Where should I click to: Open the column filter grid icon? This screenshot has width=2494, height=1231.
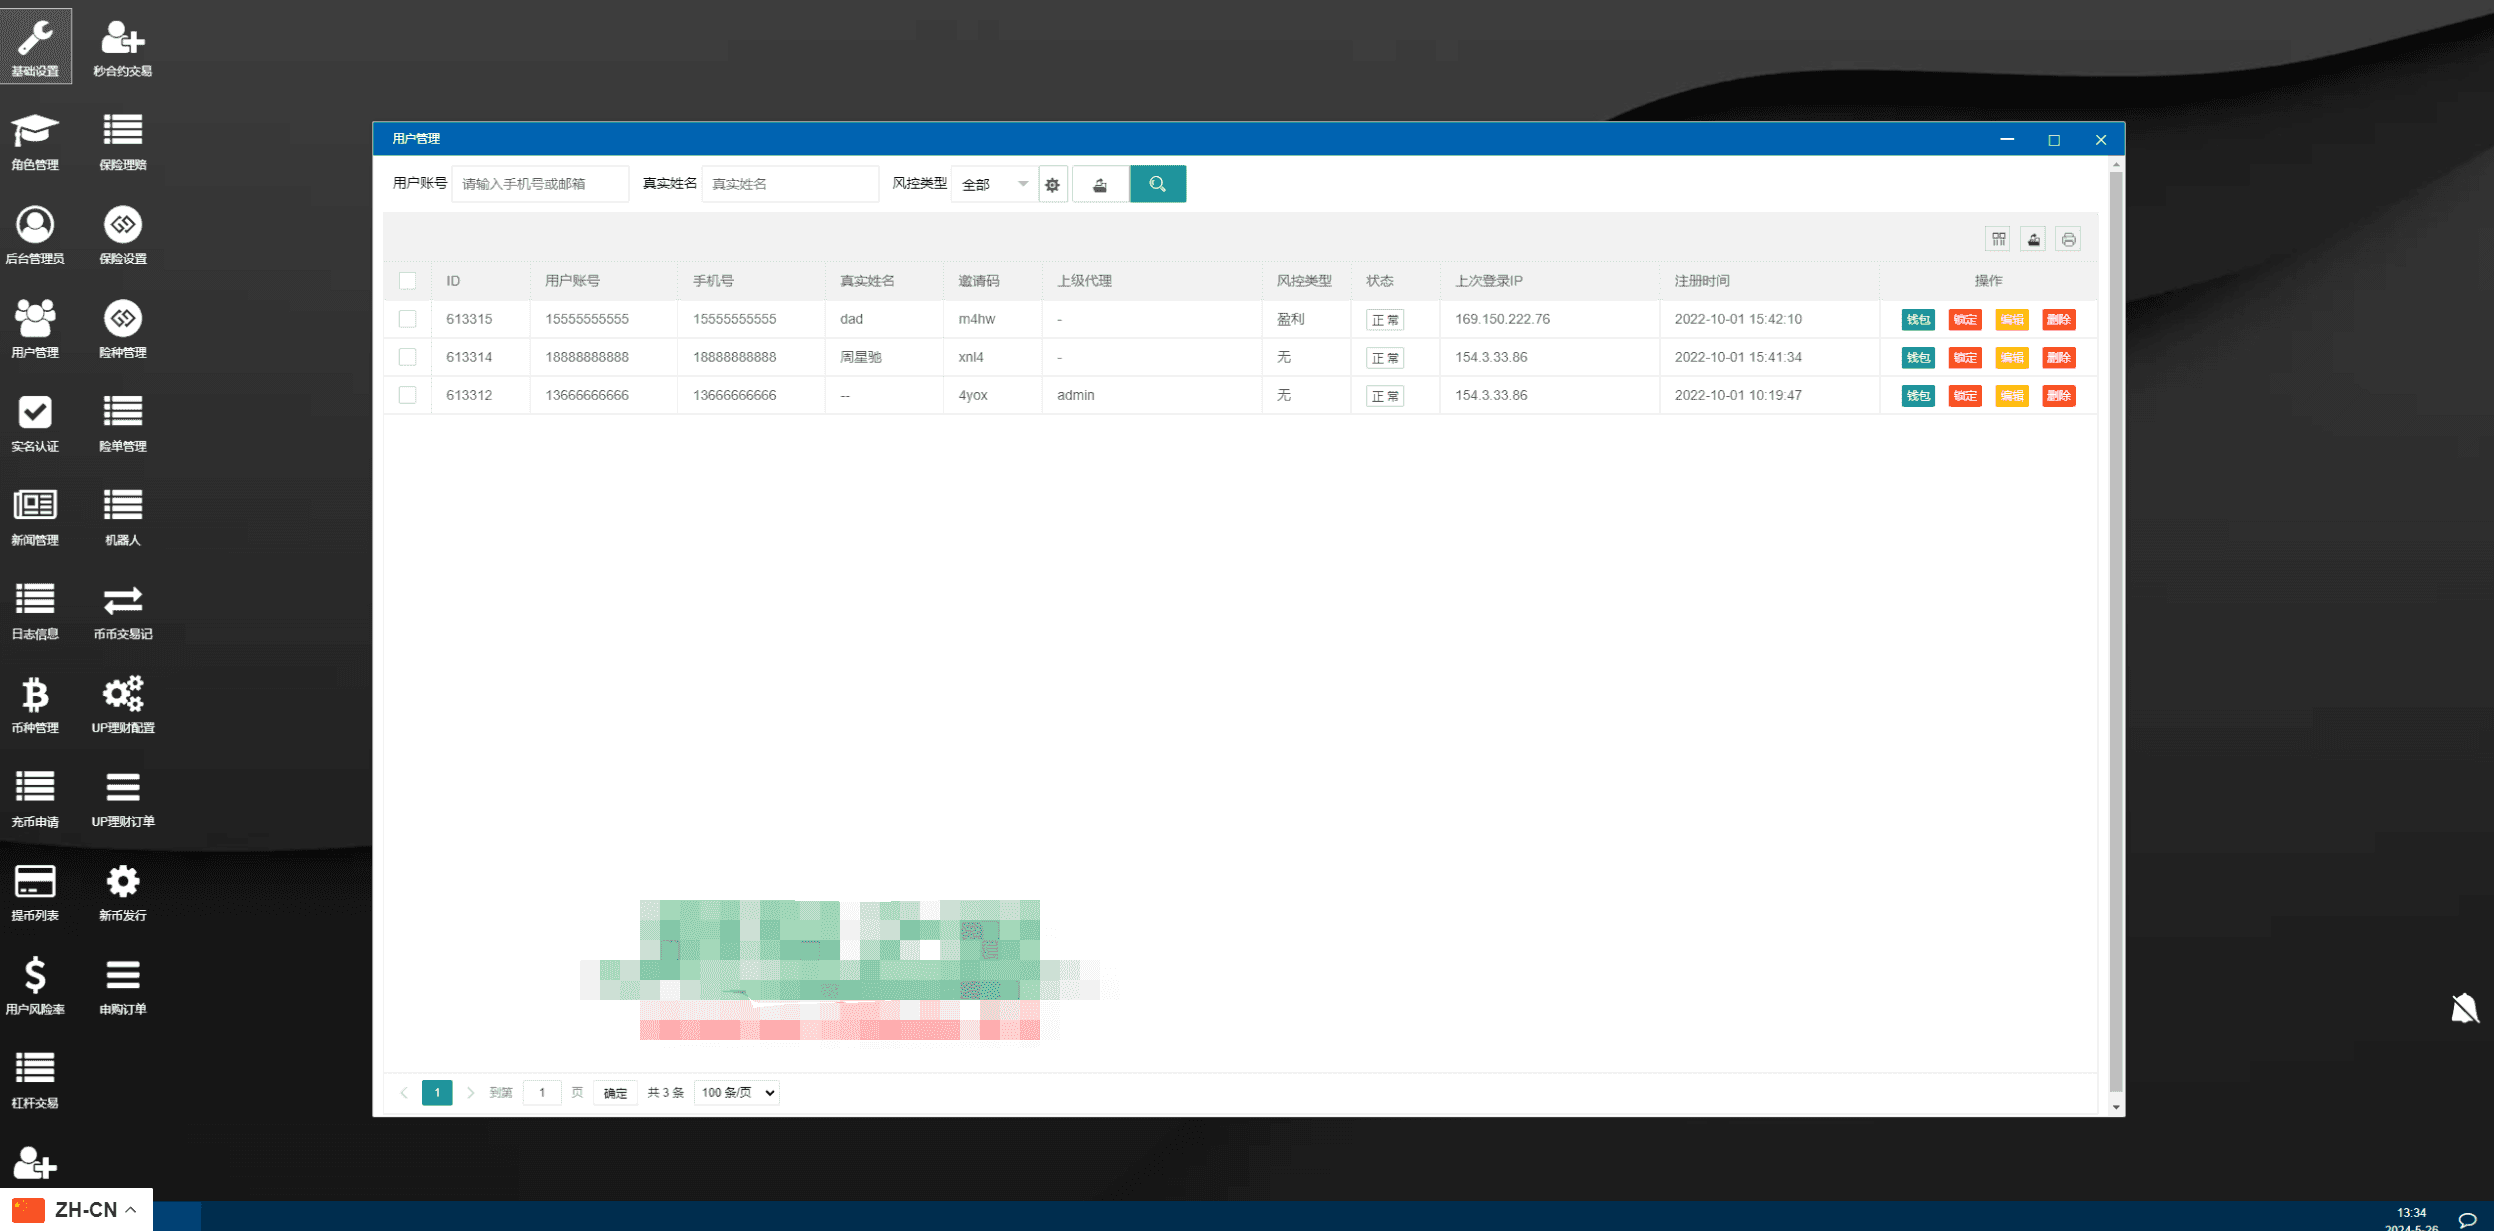point(1998,239)
